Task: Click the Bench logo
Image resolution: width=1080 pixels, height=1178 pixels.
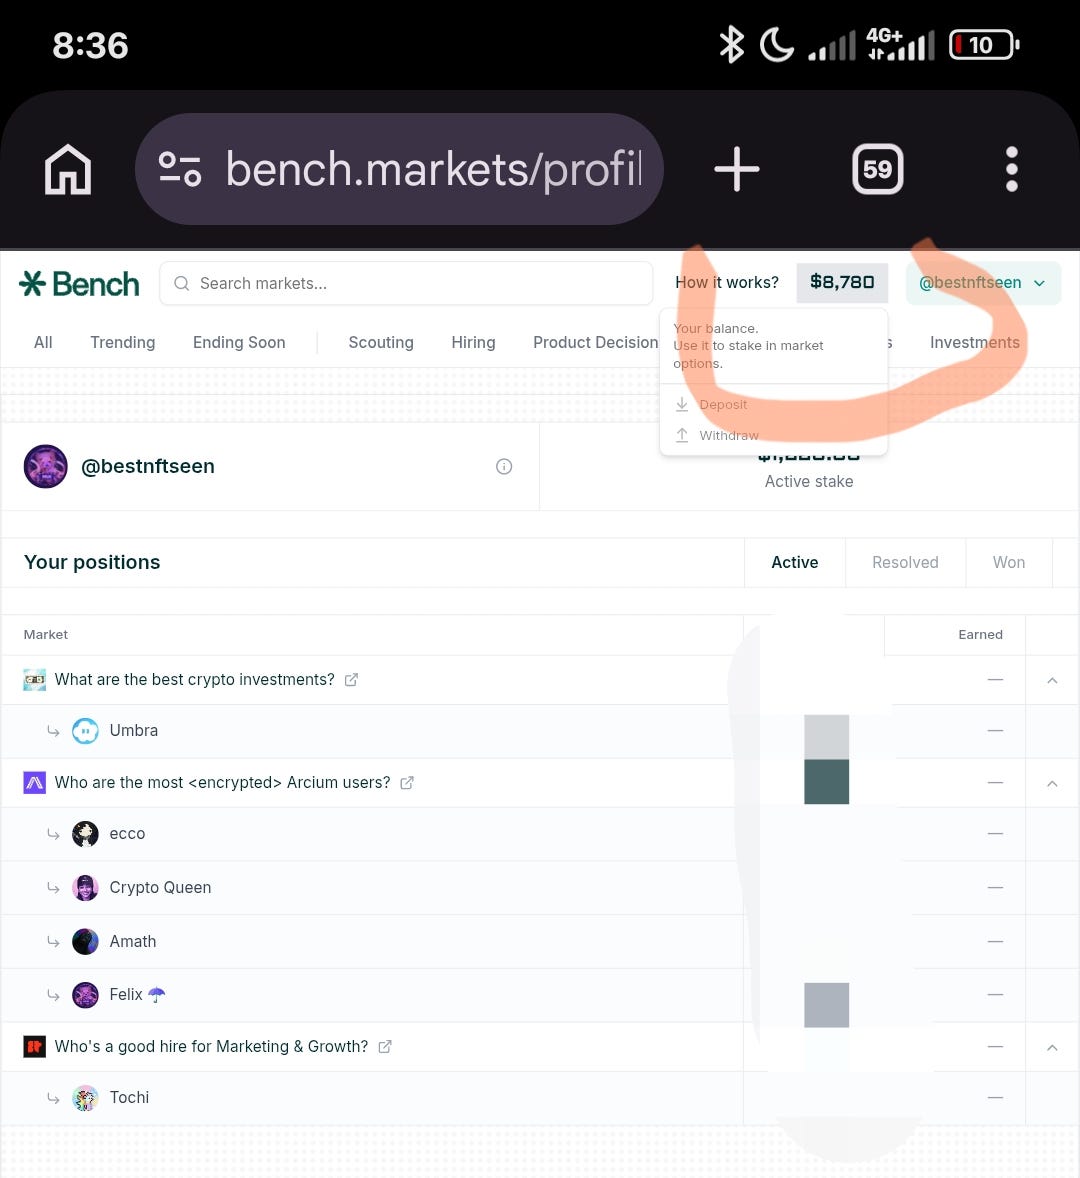Action: [x=79, y=284]
